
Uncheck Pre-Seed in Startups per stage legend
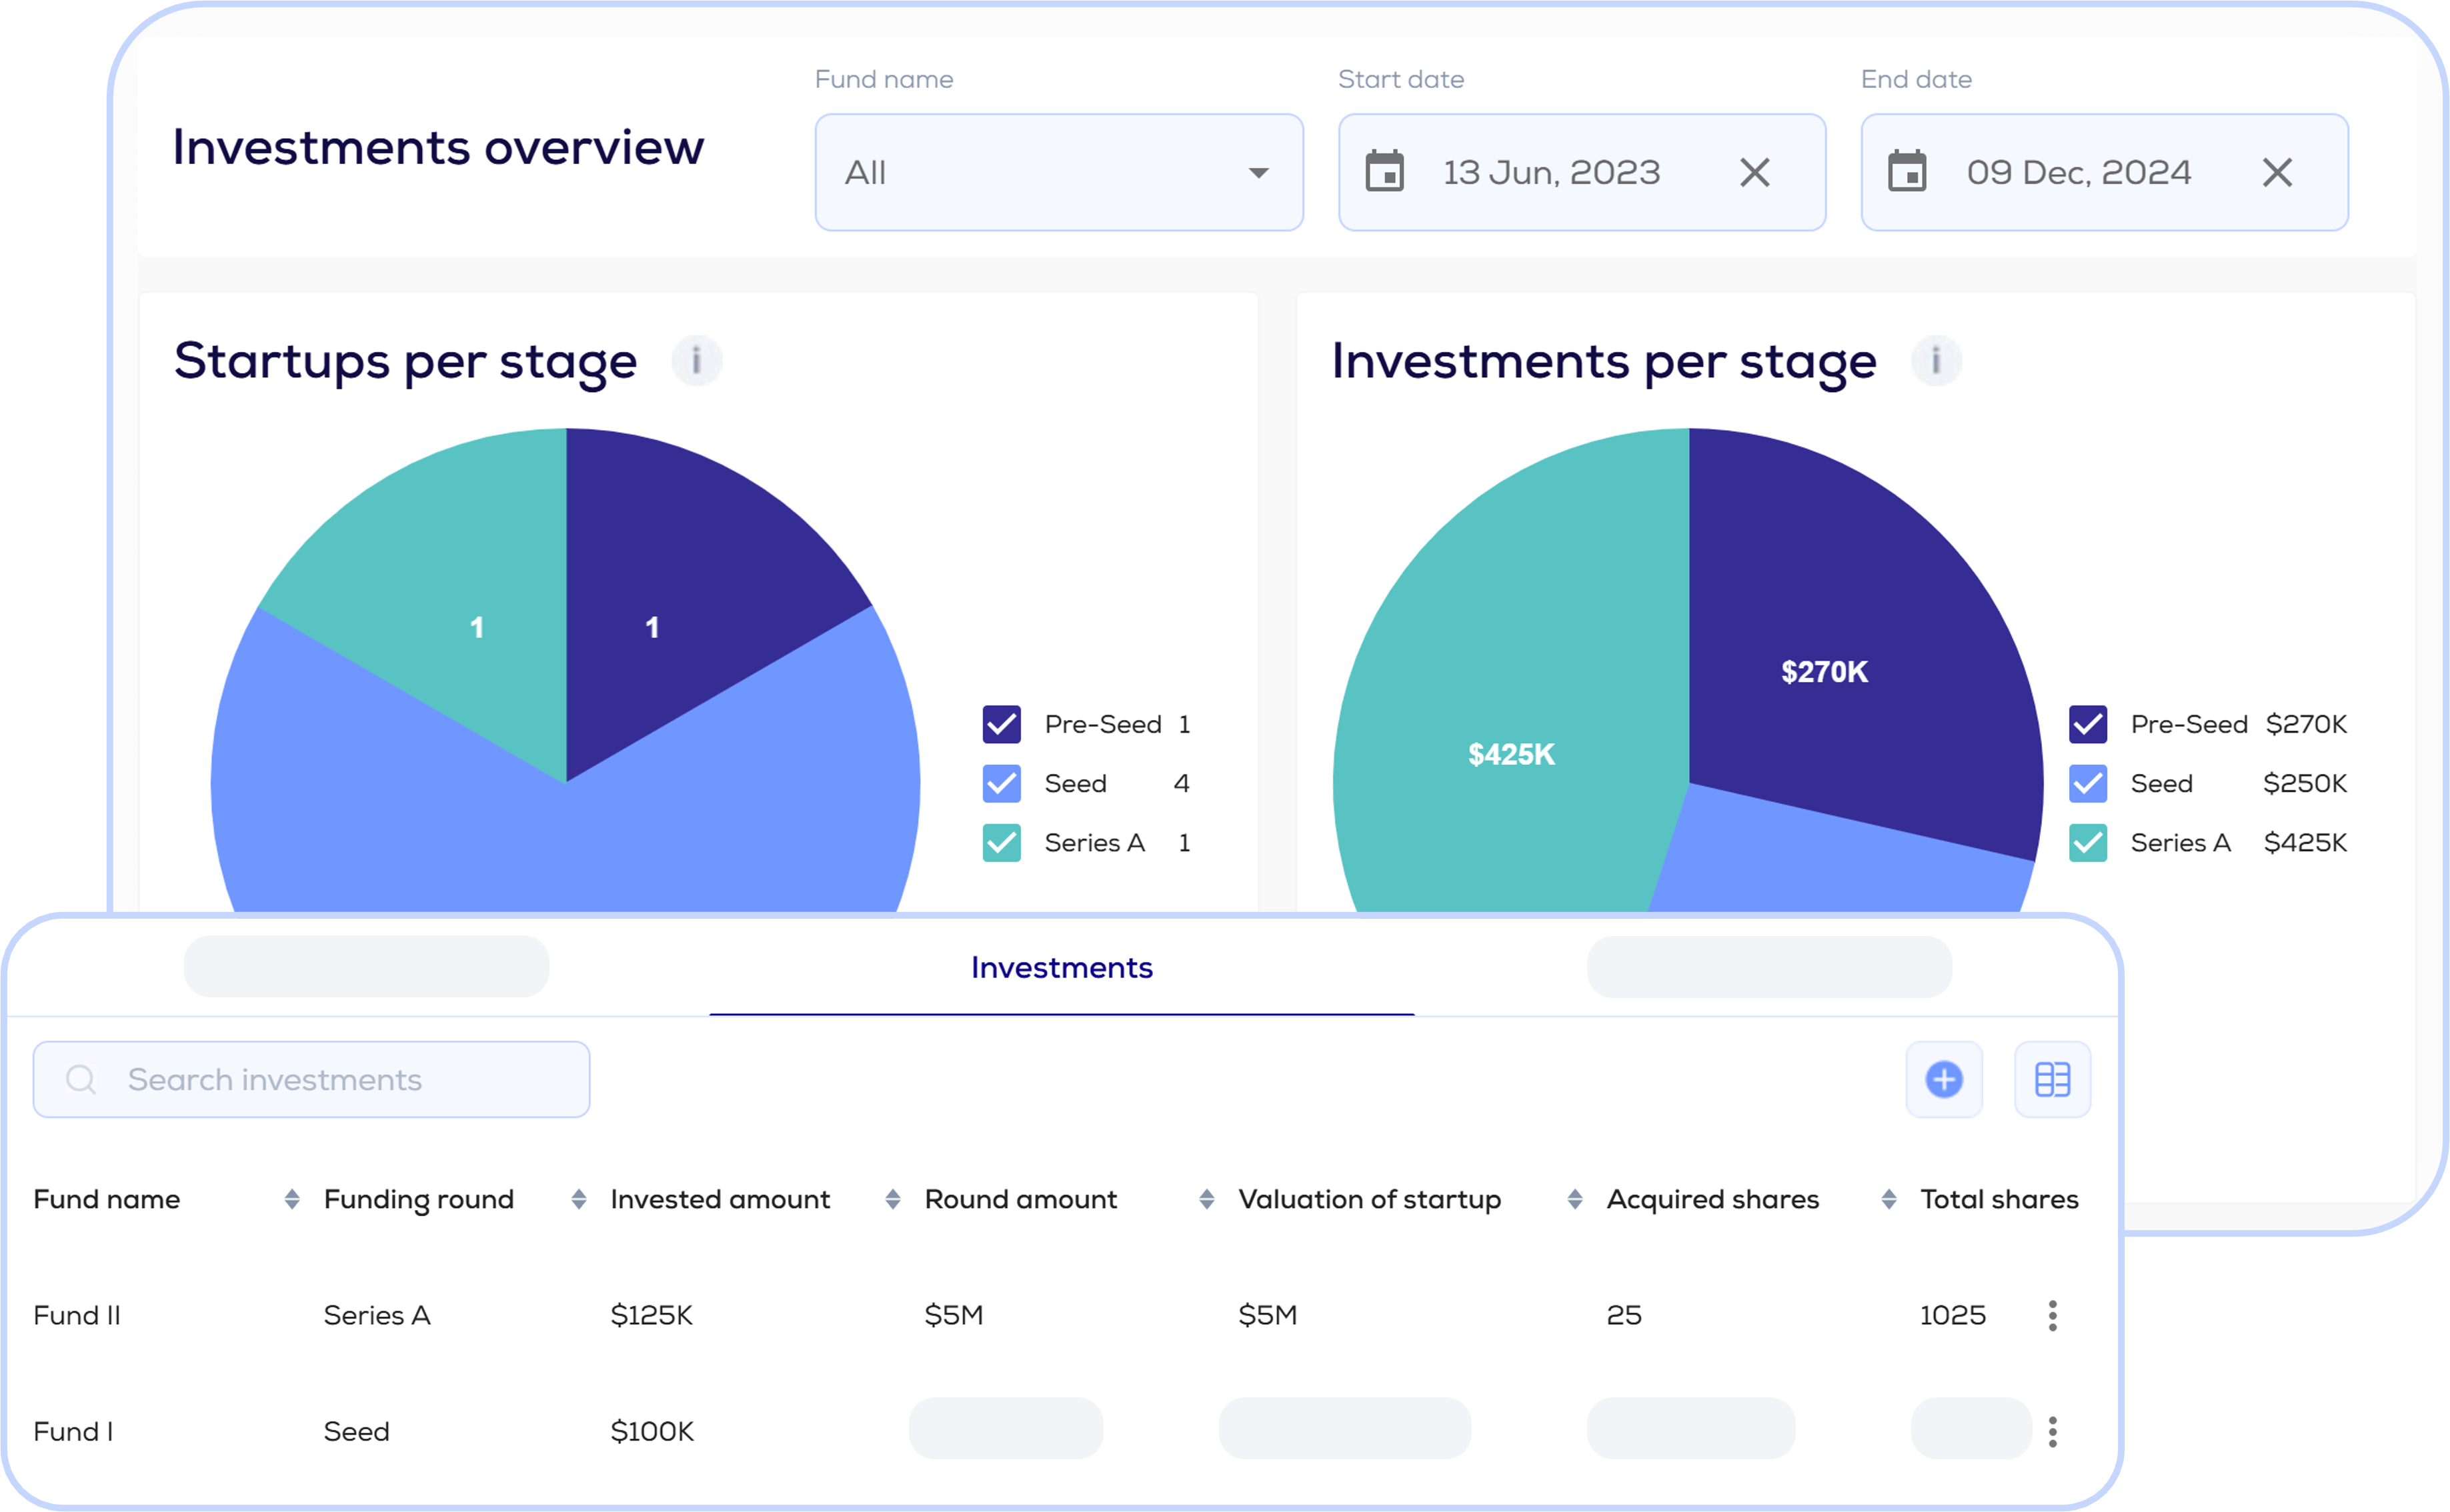[1001, 724]
